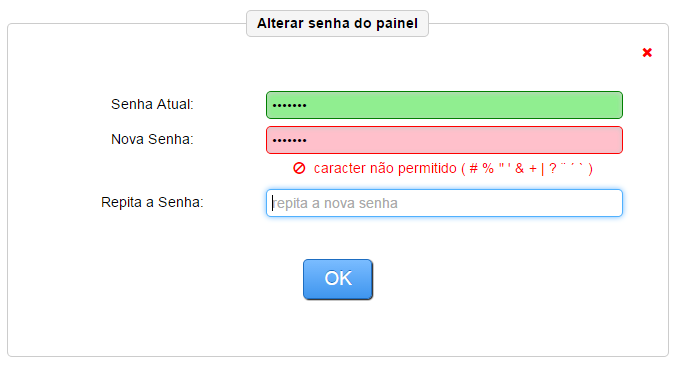This screenshot has height=366, width=676.
Task: Click the repita a nova senha placeholder text
Action: (335, 203)
